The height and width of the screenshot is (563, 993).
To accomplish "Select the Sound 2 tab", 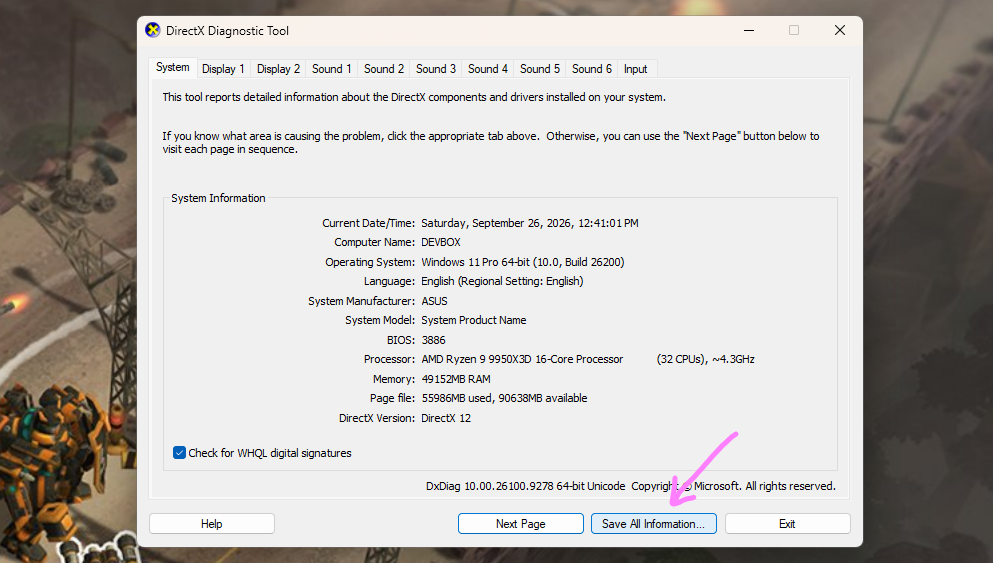I will click(384, 69).
